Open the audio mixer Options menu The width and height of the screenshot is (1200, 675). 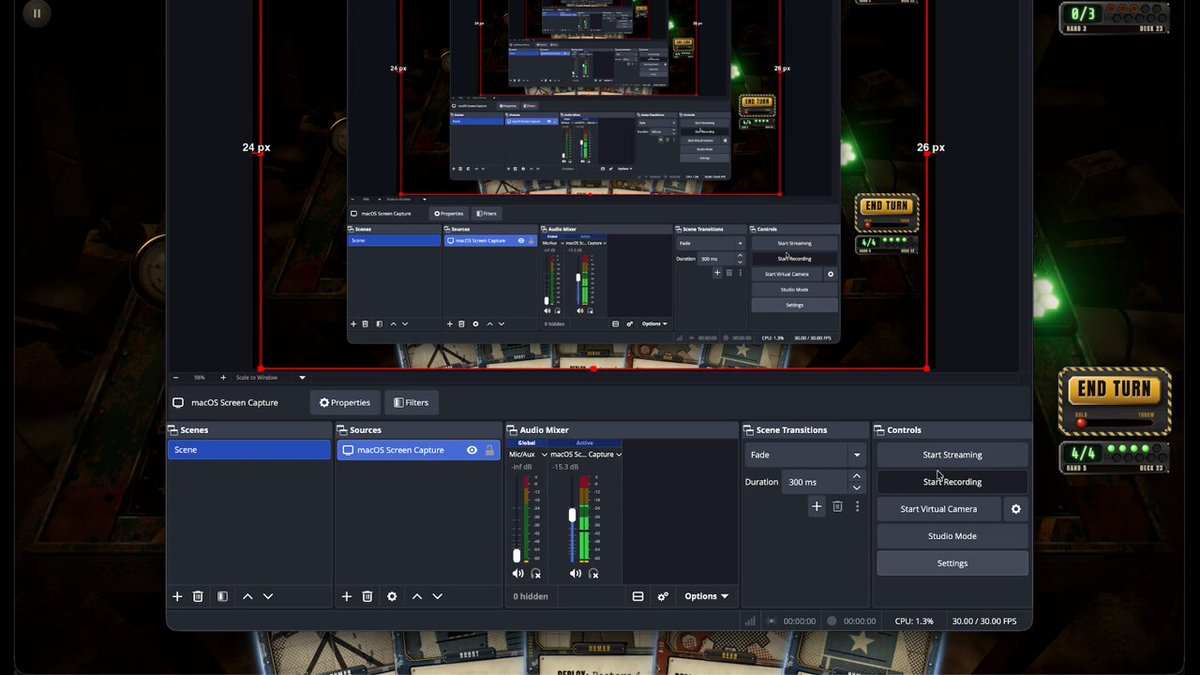tap(706, 596)
